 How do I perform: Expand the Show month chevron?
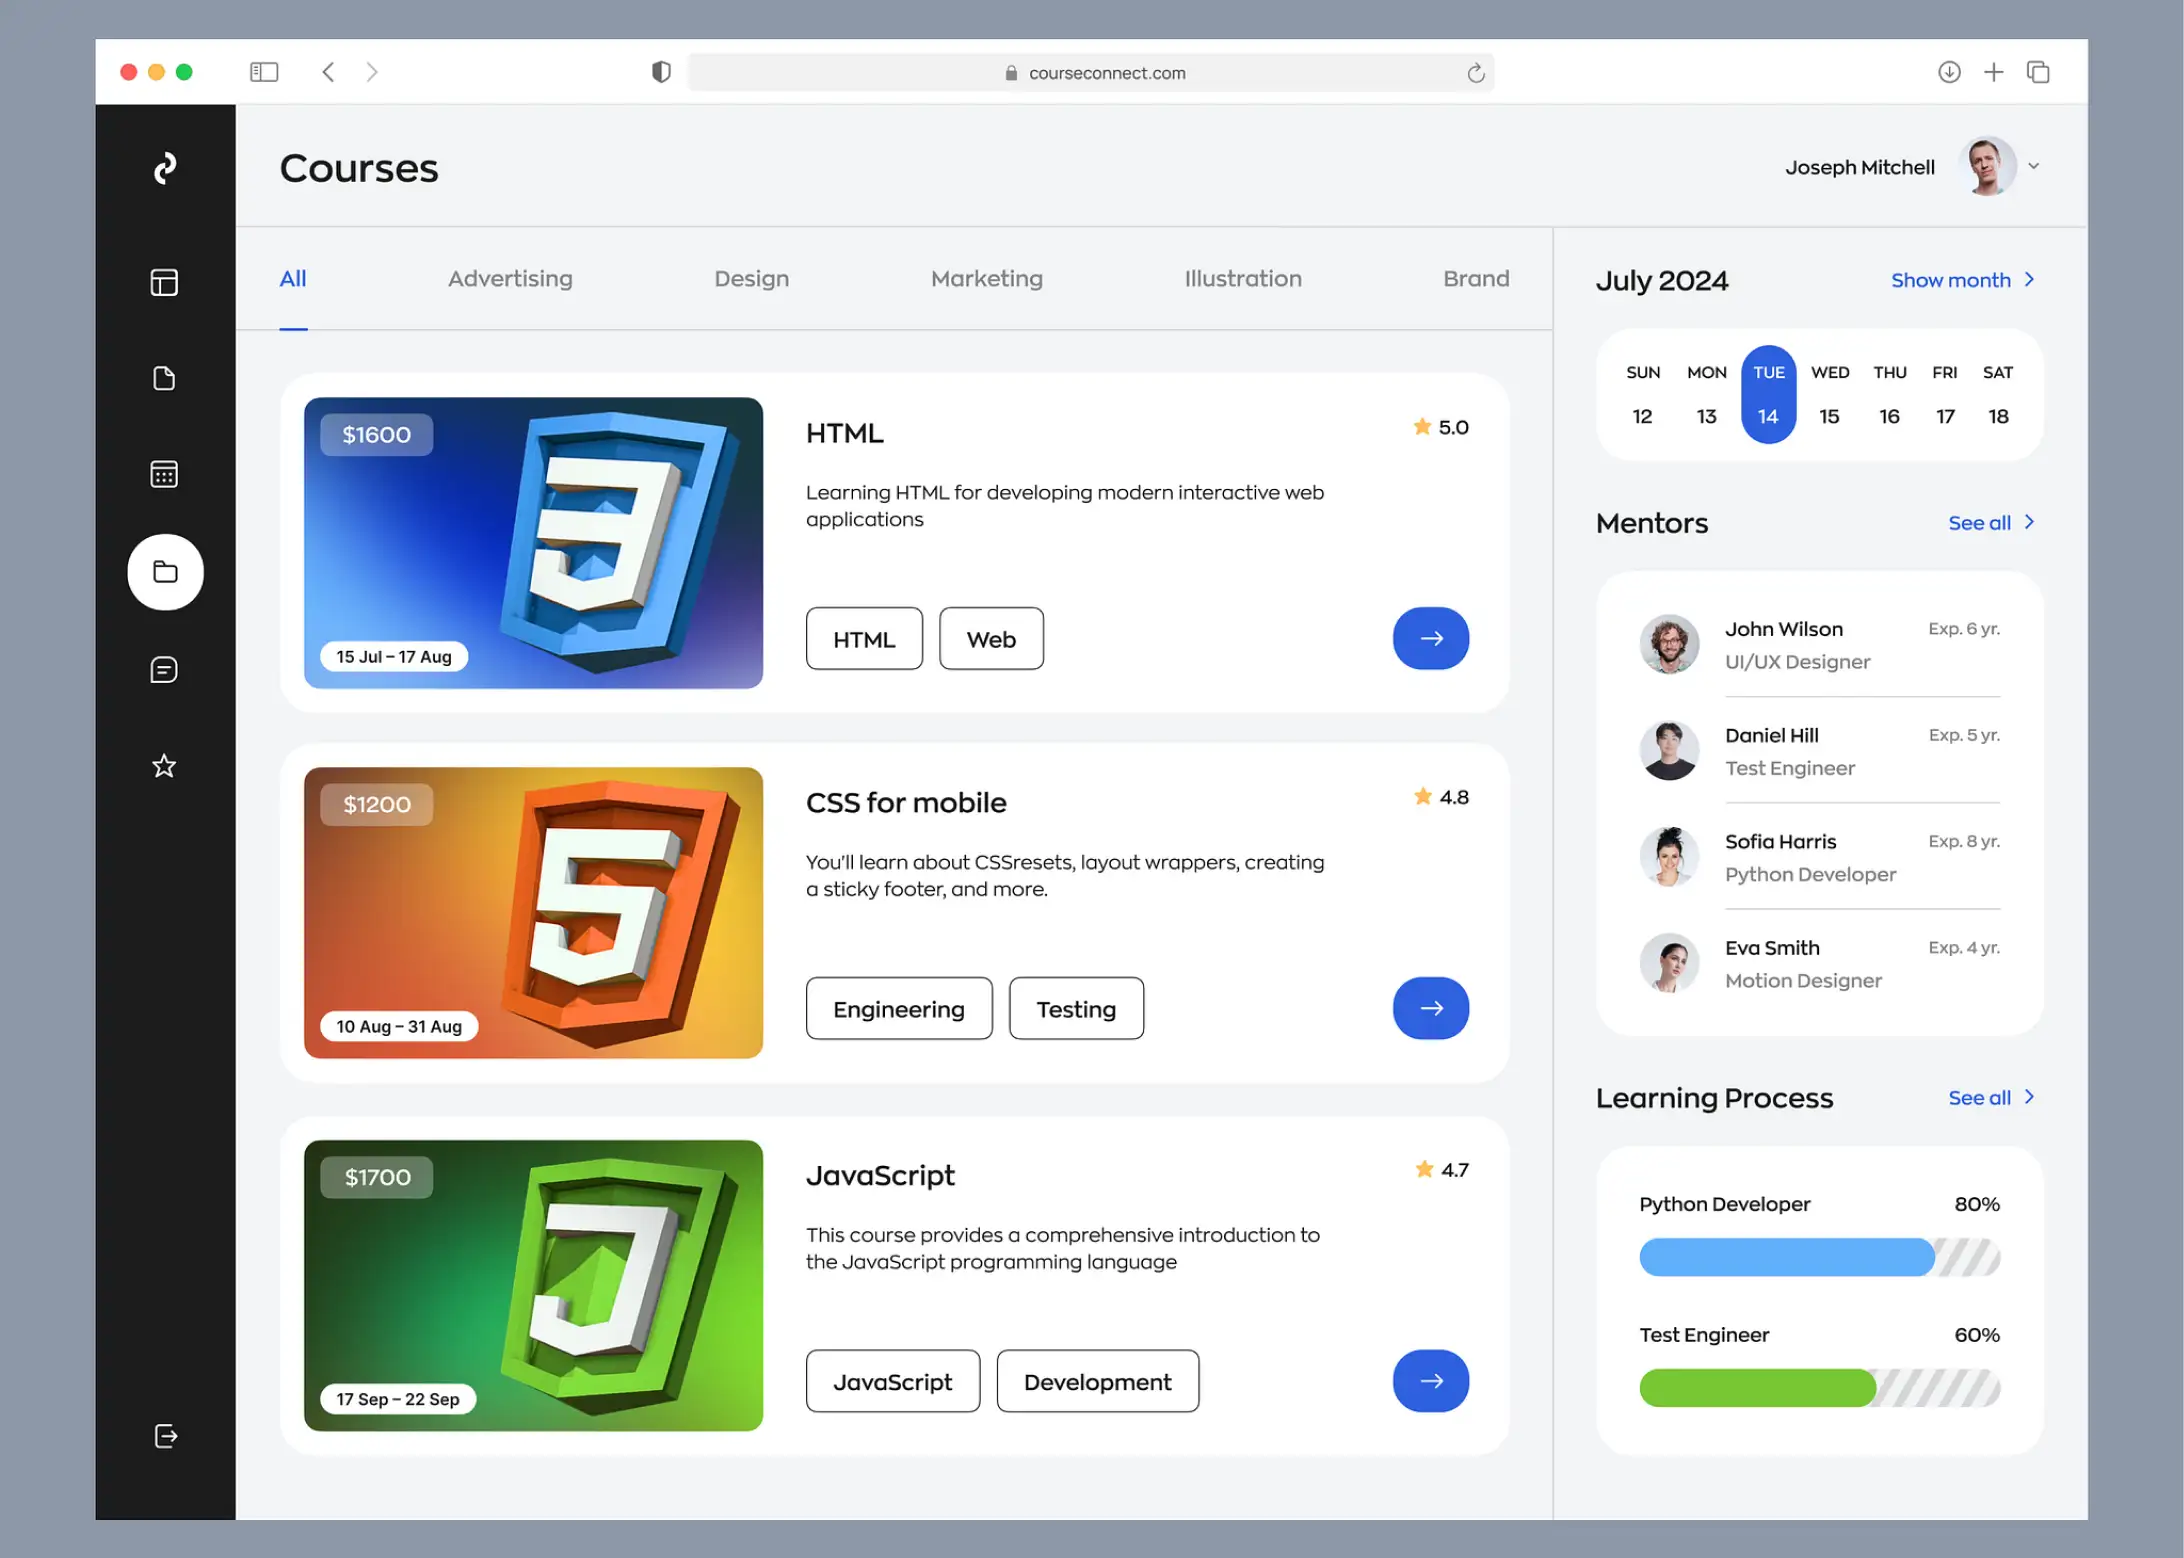pos(2029,280)
